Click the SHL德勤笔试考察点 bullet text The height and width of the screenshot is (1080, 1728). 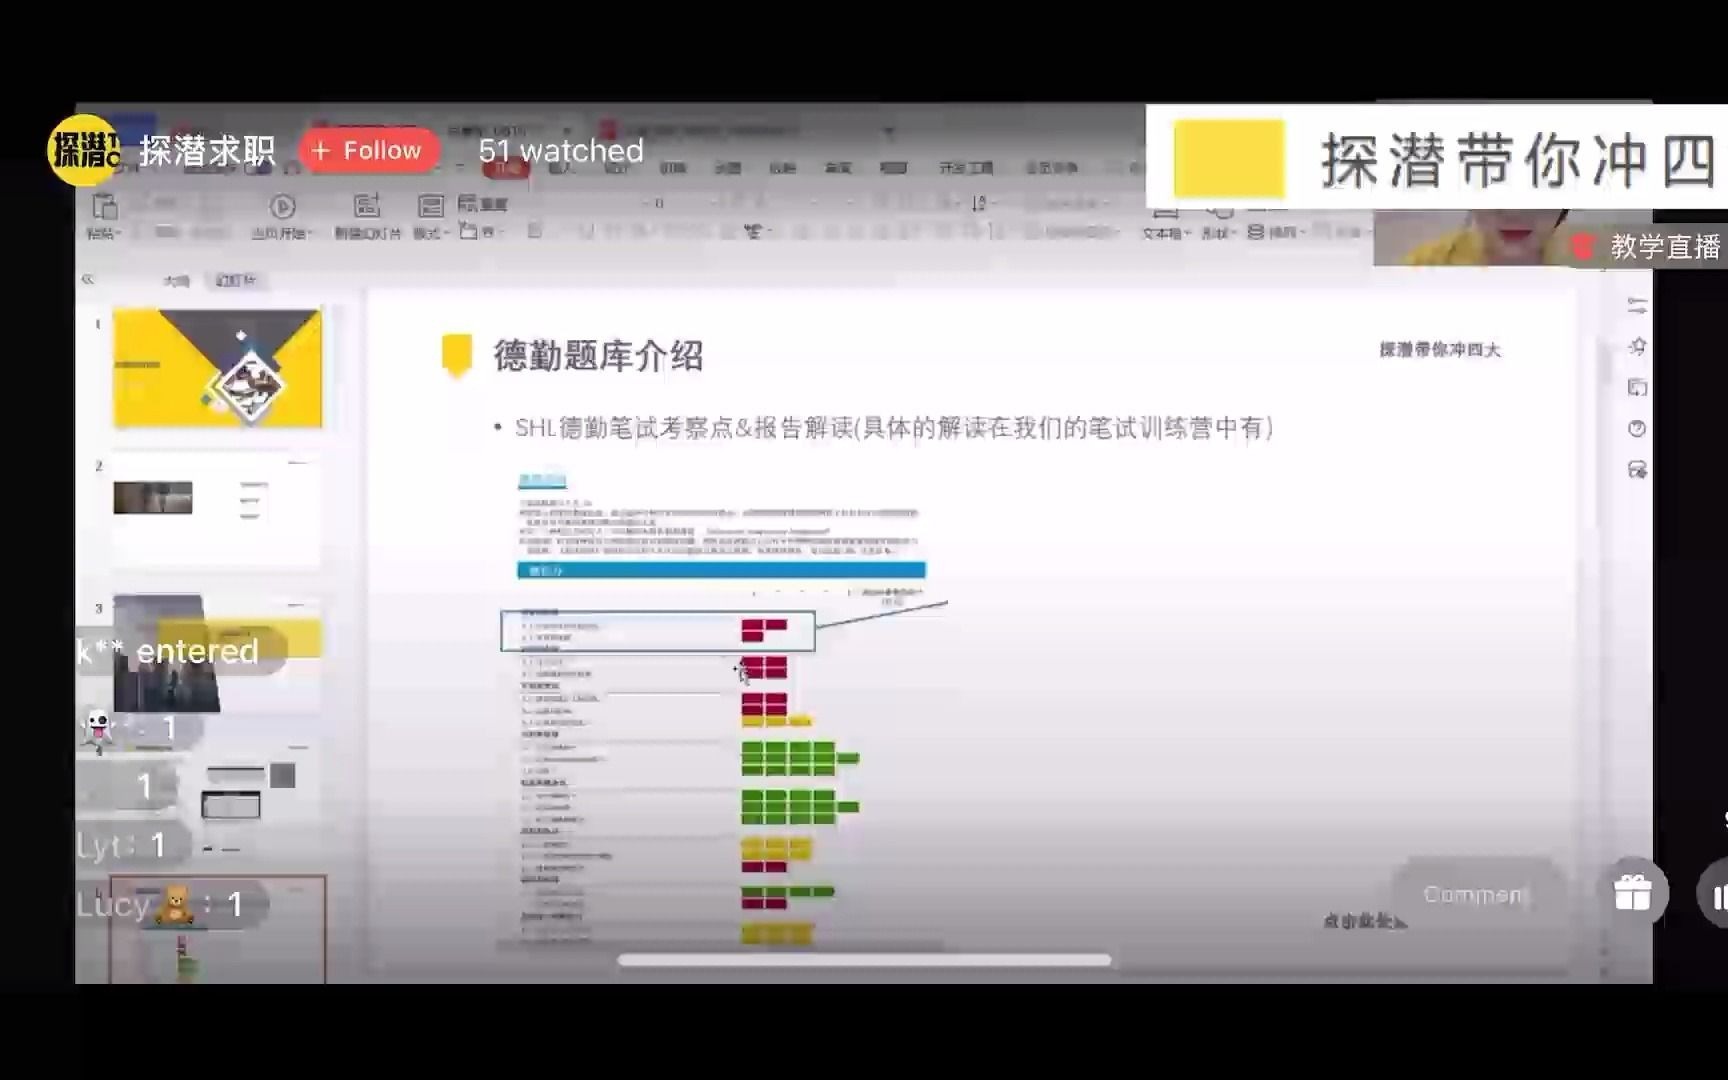pos(893,428)
